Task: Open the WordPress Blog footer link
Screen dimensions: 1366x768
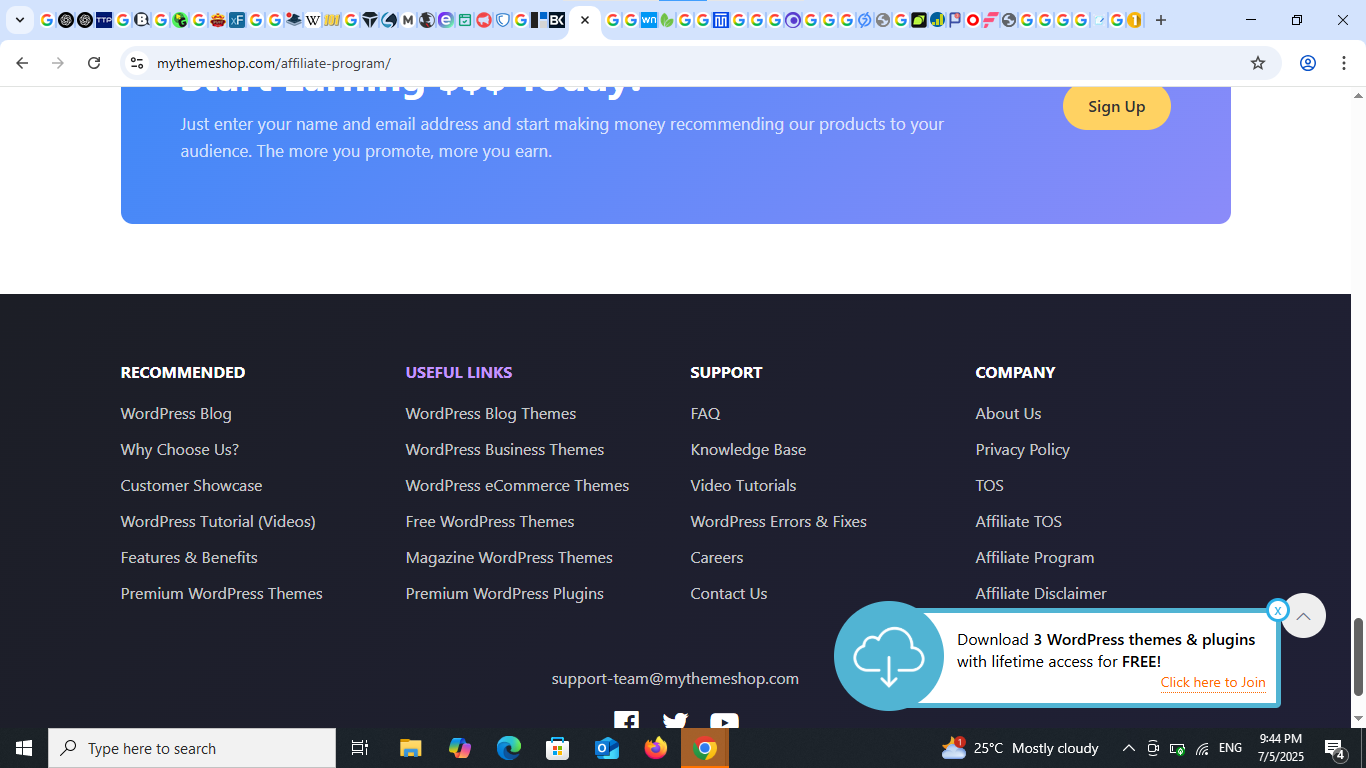Action: [x=176, y=413]
